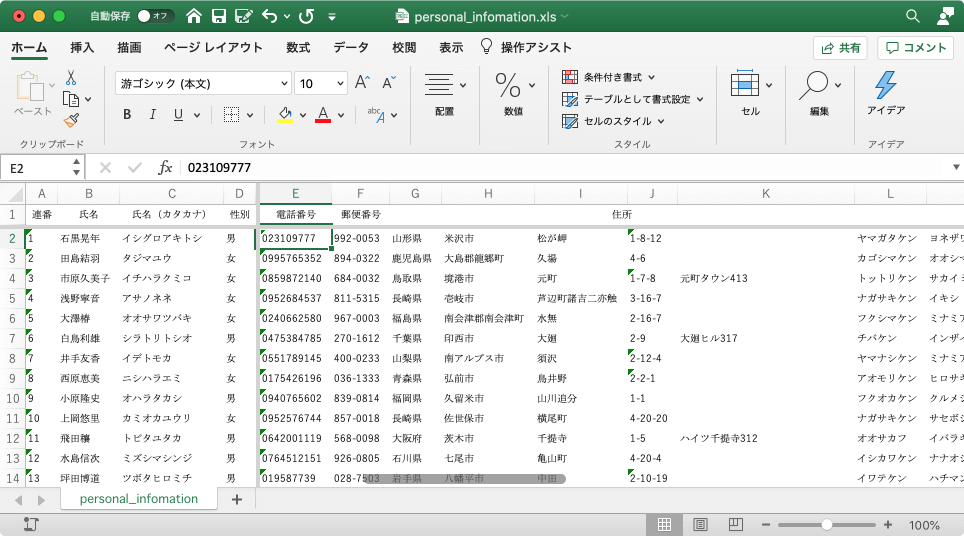Toggle Bold formatting
The width and height of the screenshot is (964, 536).
[127, 114]
